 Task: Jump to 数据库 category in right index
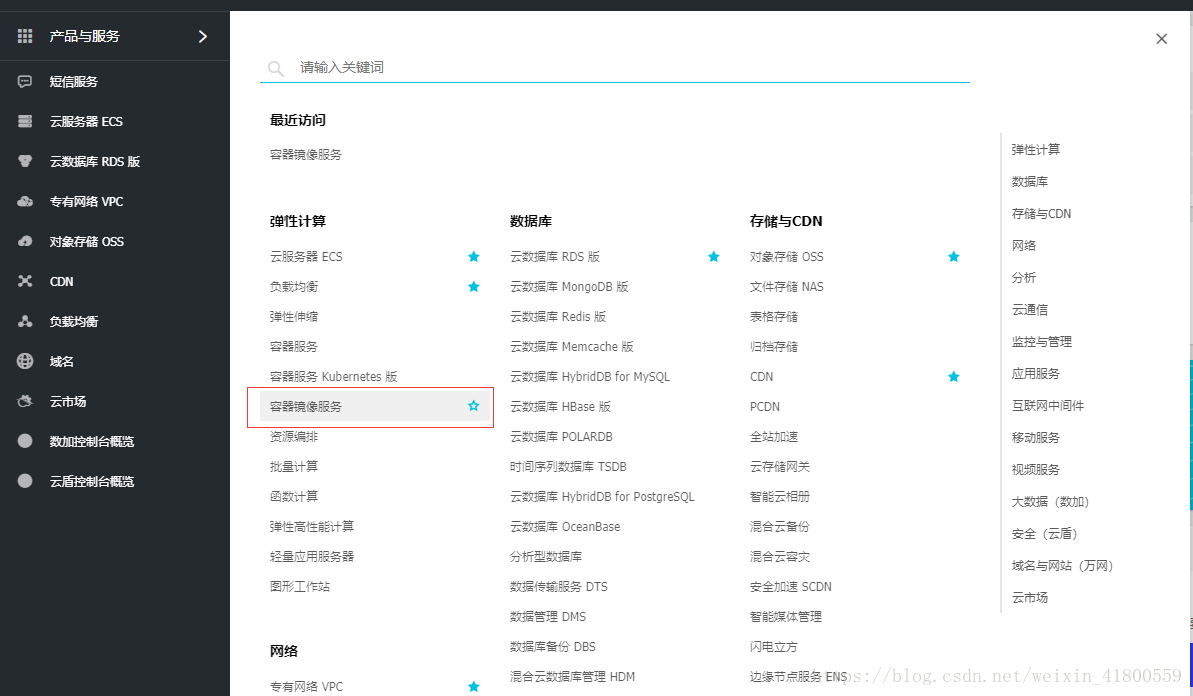pyautogui.click(x=1029, y=182)
